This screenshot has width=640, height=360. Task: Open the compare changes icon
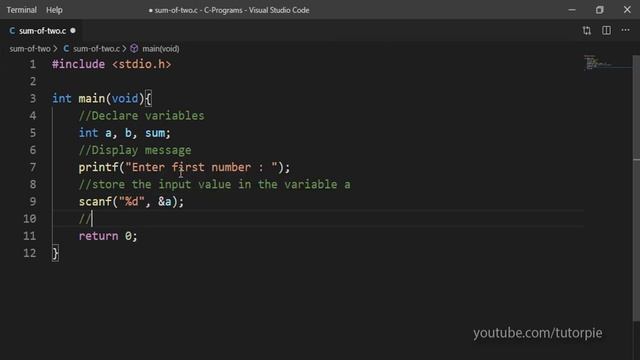click(587, 30)
